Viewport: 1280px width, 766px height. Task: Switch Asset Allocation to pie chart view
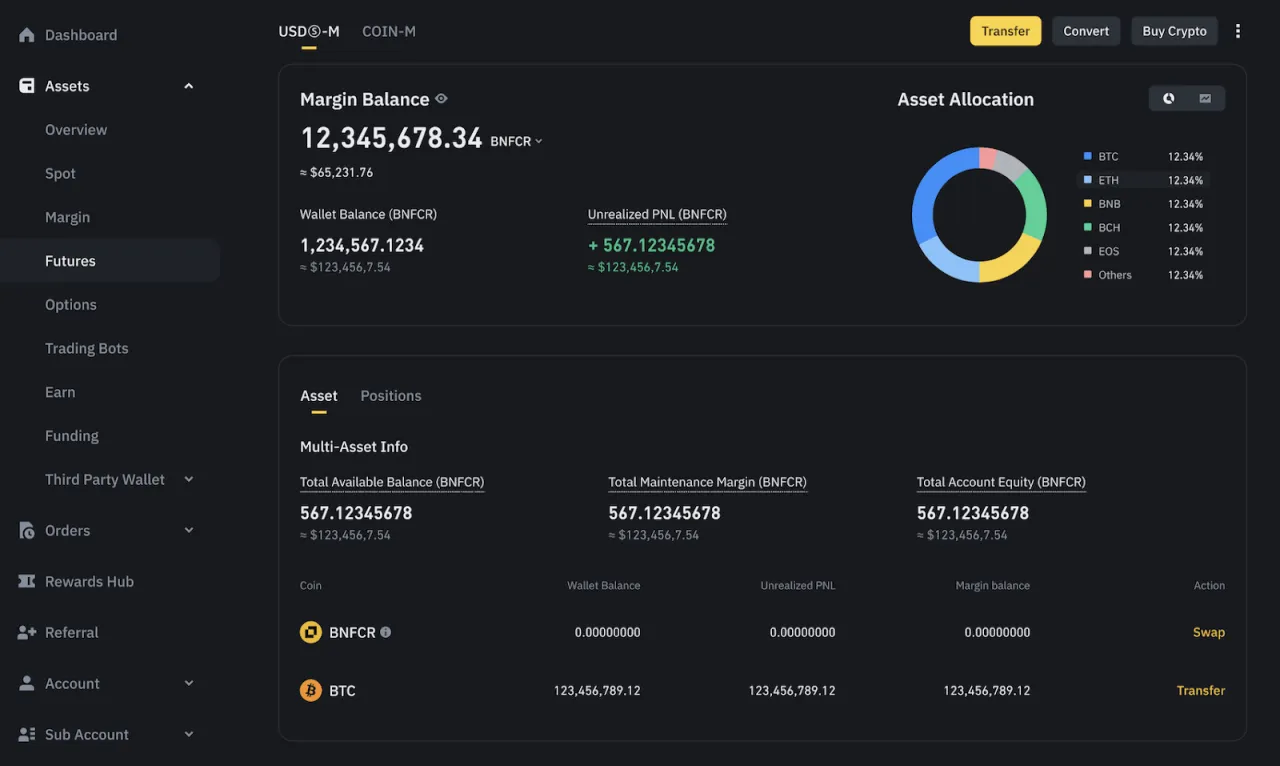point(1168,98)
